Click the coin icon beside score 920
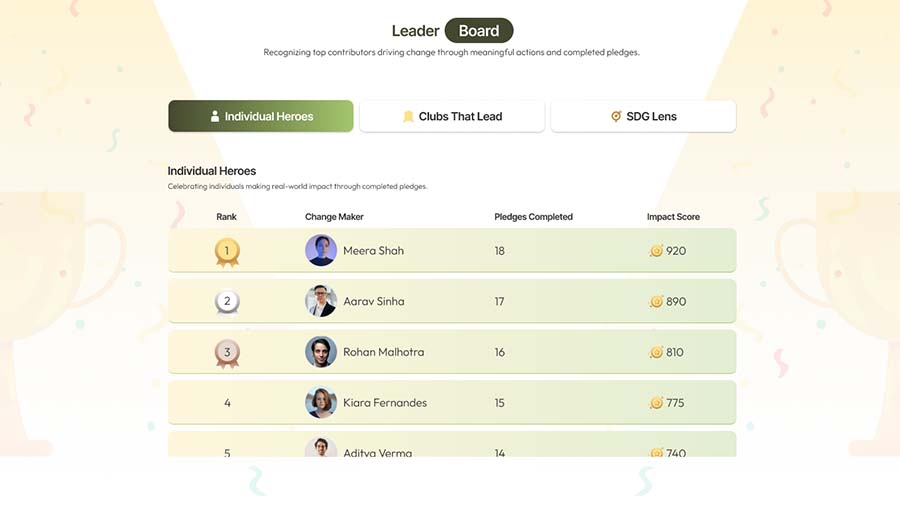Image resolution: width=900 pixels, height=505 pixels. click(656, 251)
